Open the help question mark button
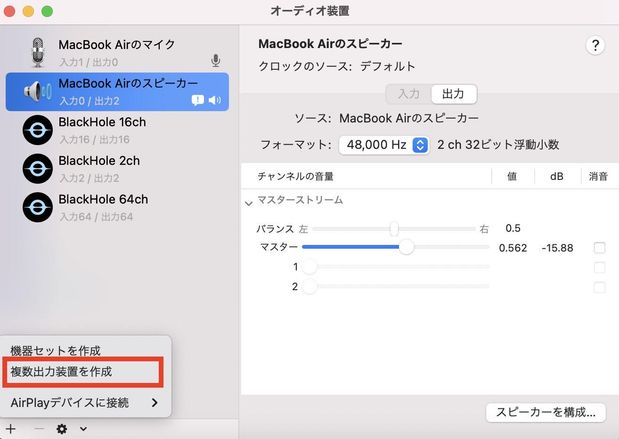The image size is (619, 439). [x=595, y=45]
